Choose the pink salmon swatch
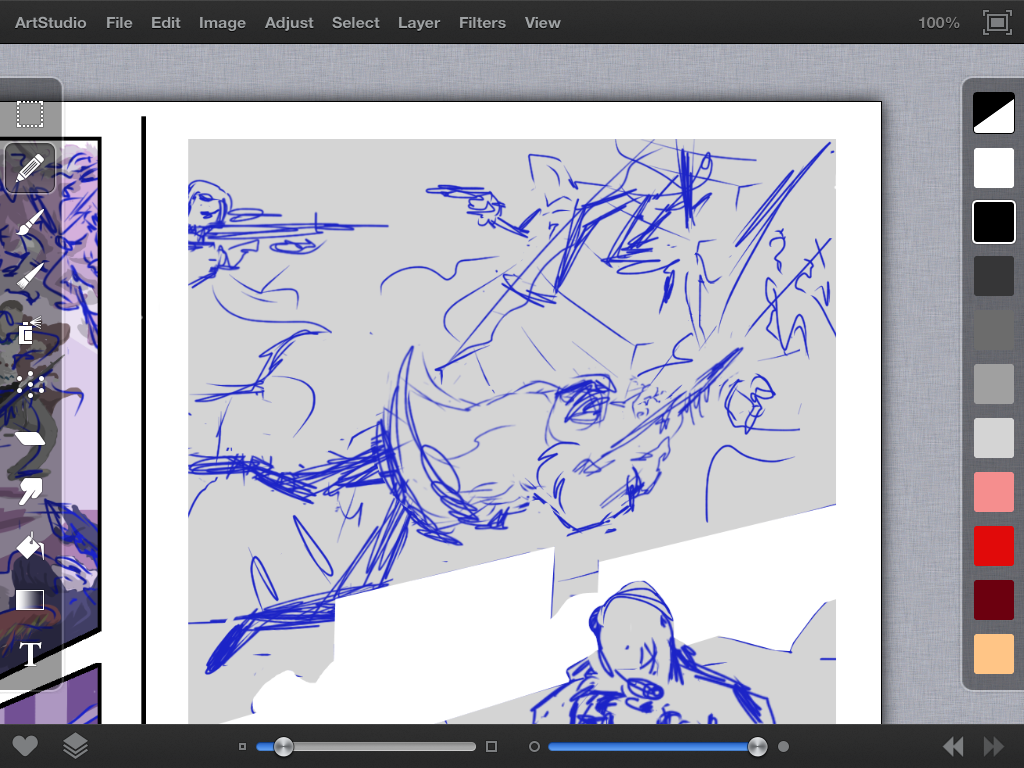1024x768 pixels. point(993,492)
